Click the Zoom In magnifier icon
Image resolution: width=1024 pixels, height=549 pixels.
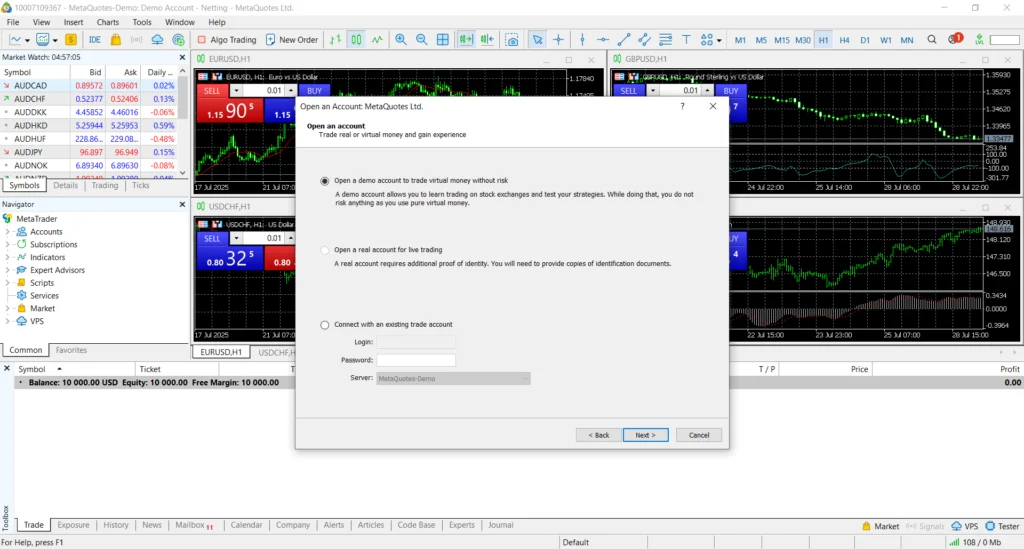[401, 40]
